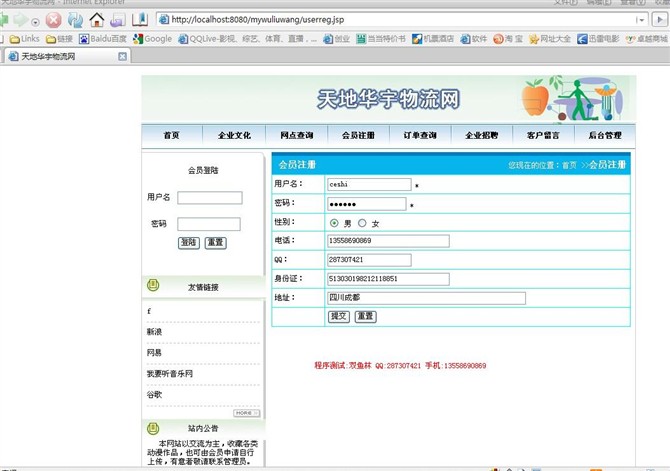Open 迅雷电影 bookmark
670x471 pixels.
click(598, 39)
